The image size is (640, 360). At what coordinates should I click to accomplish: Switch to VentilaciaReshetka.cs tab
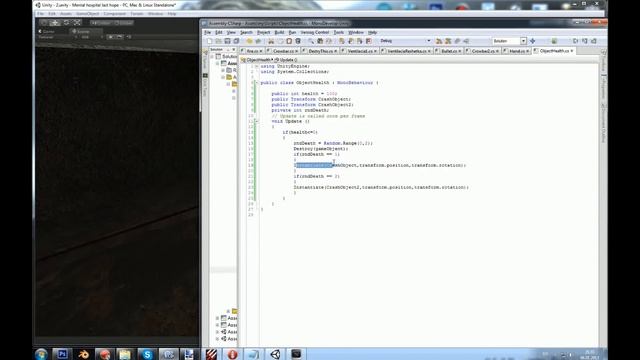coord(407,51)
